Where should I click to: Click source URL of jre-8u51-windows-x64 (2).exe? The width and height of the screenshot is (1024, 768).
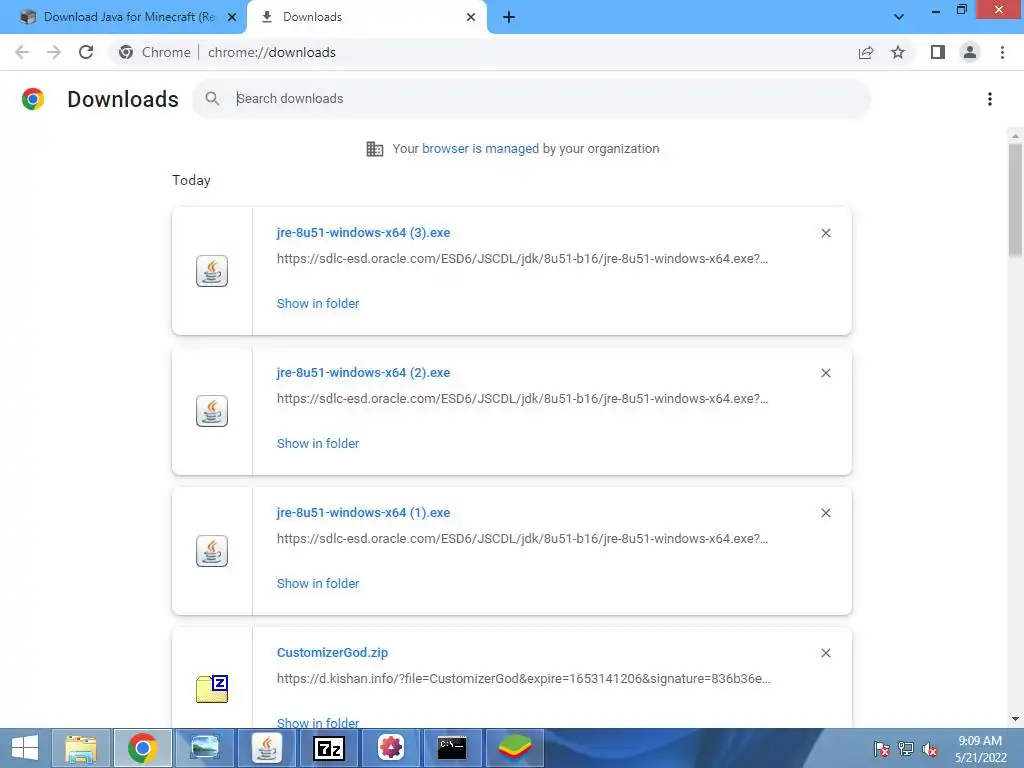[x=522, y=398]
